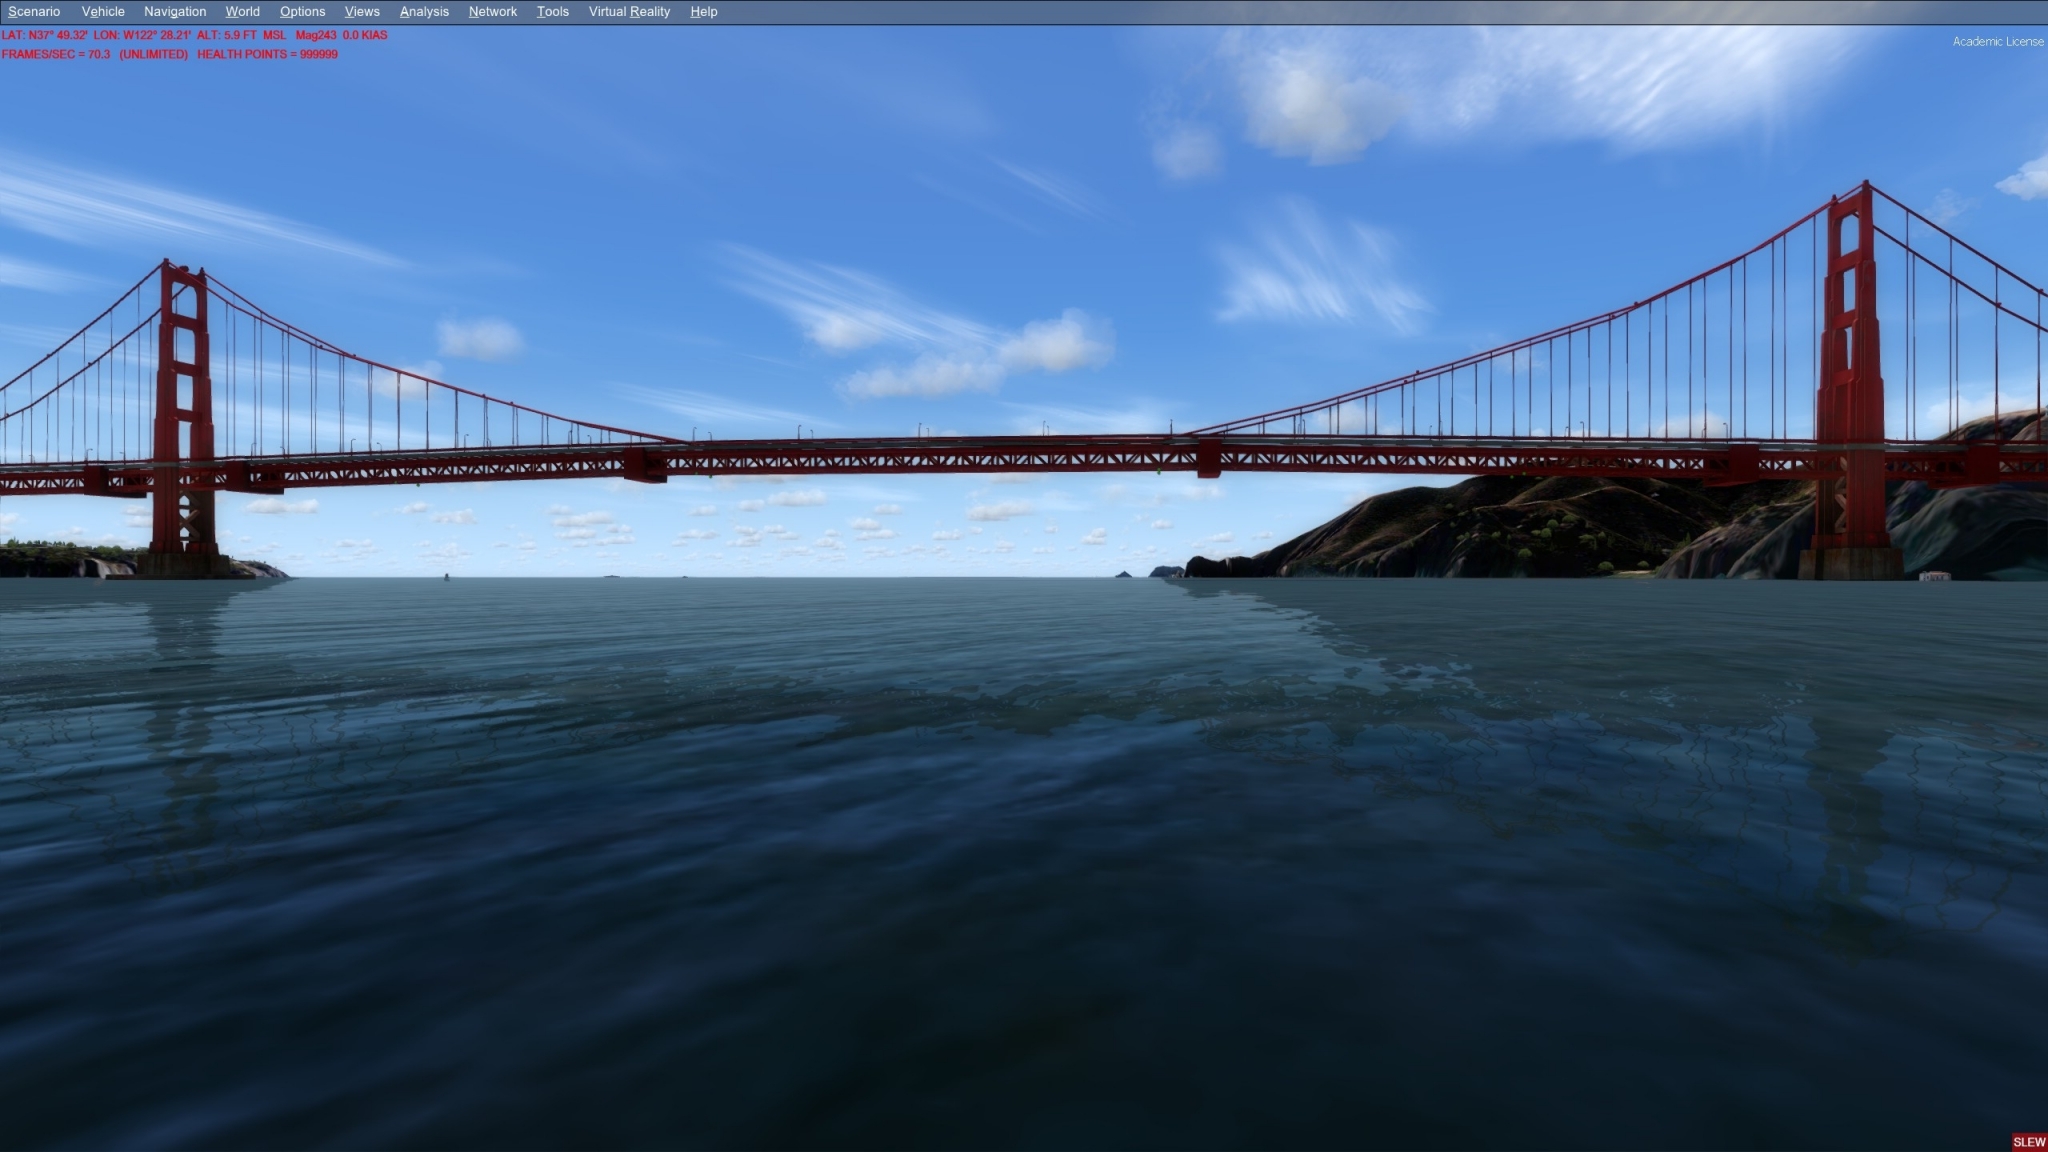The width and height of the screenshot is (2048, 1152).
Task: Click the 'Mag243' heading readout
Action: pyautogui.click(x=316, y=35)
